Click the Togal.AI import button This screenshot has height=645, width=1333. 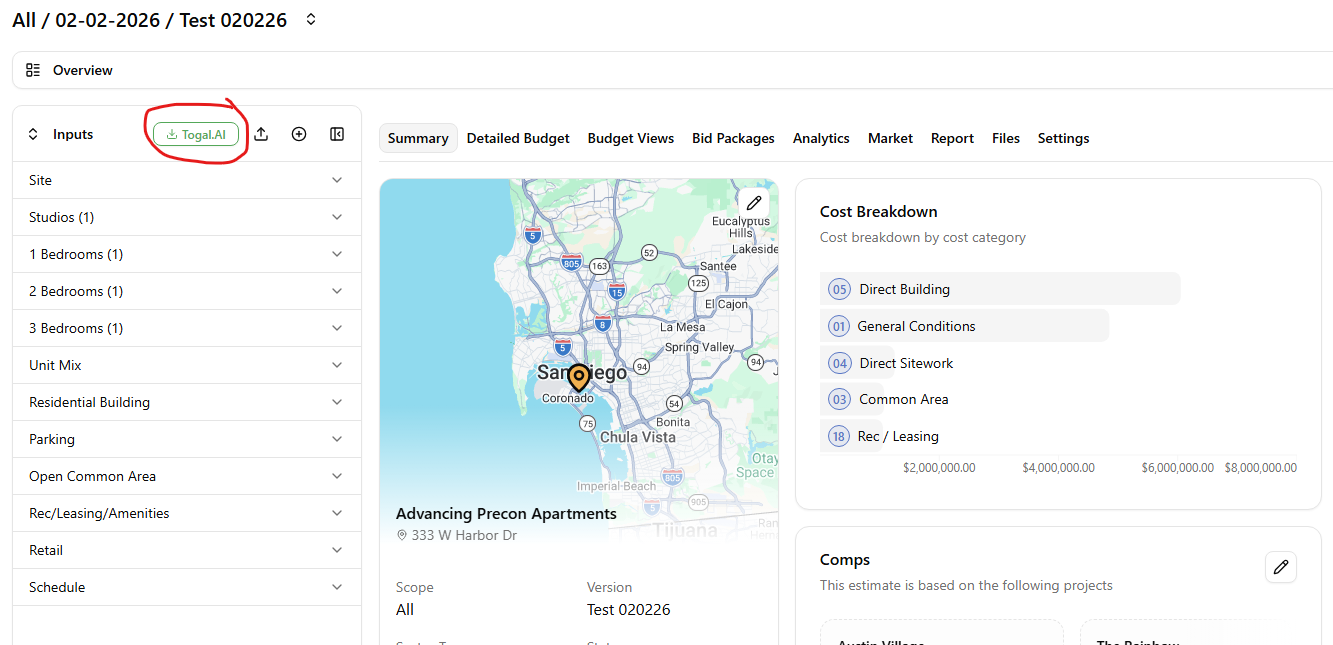(196, 134)
